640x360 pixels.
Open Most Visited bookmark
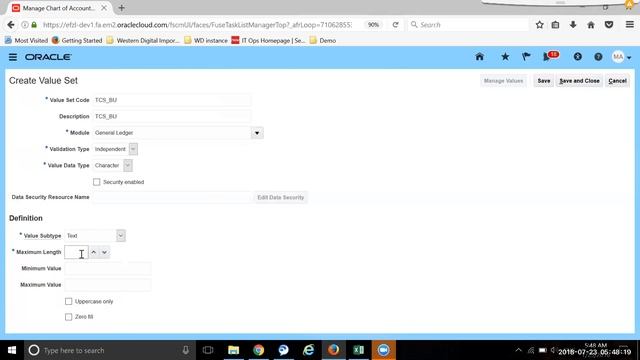click(x=26, y=40)
